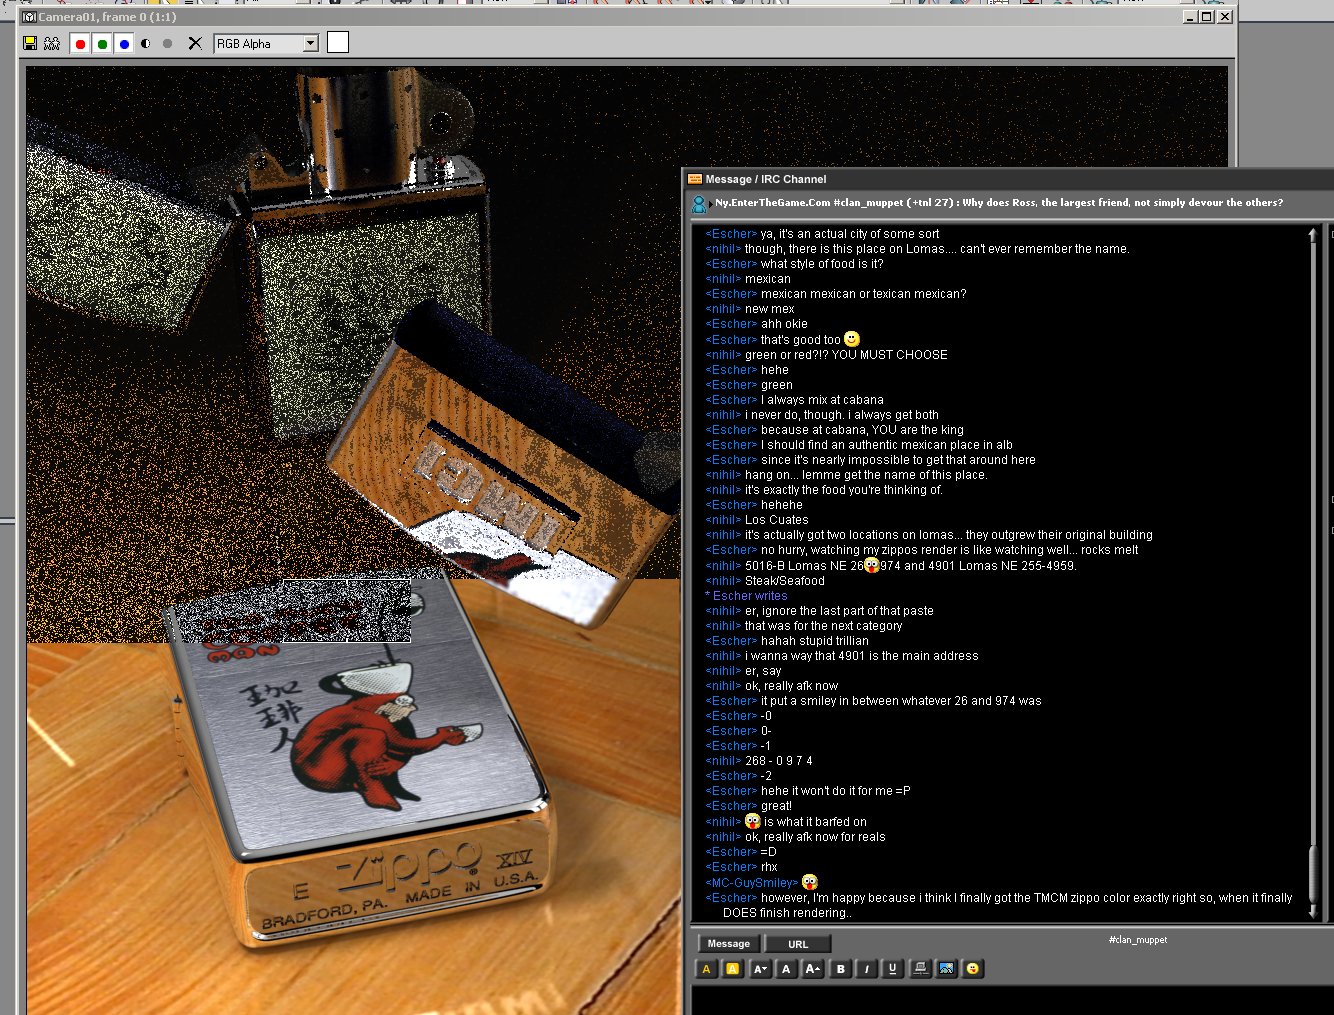
Task: Increase the font size with A-up icon
Action: click(813, 969)
